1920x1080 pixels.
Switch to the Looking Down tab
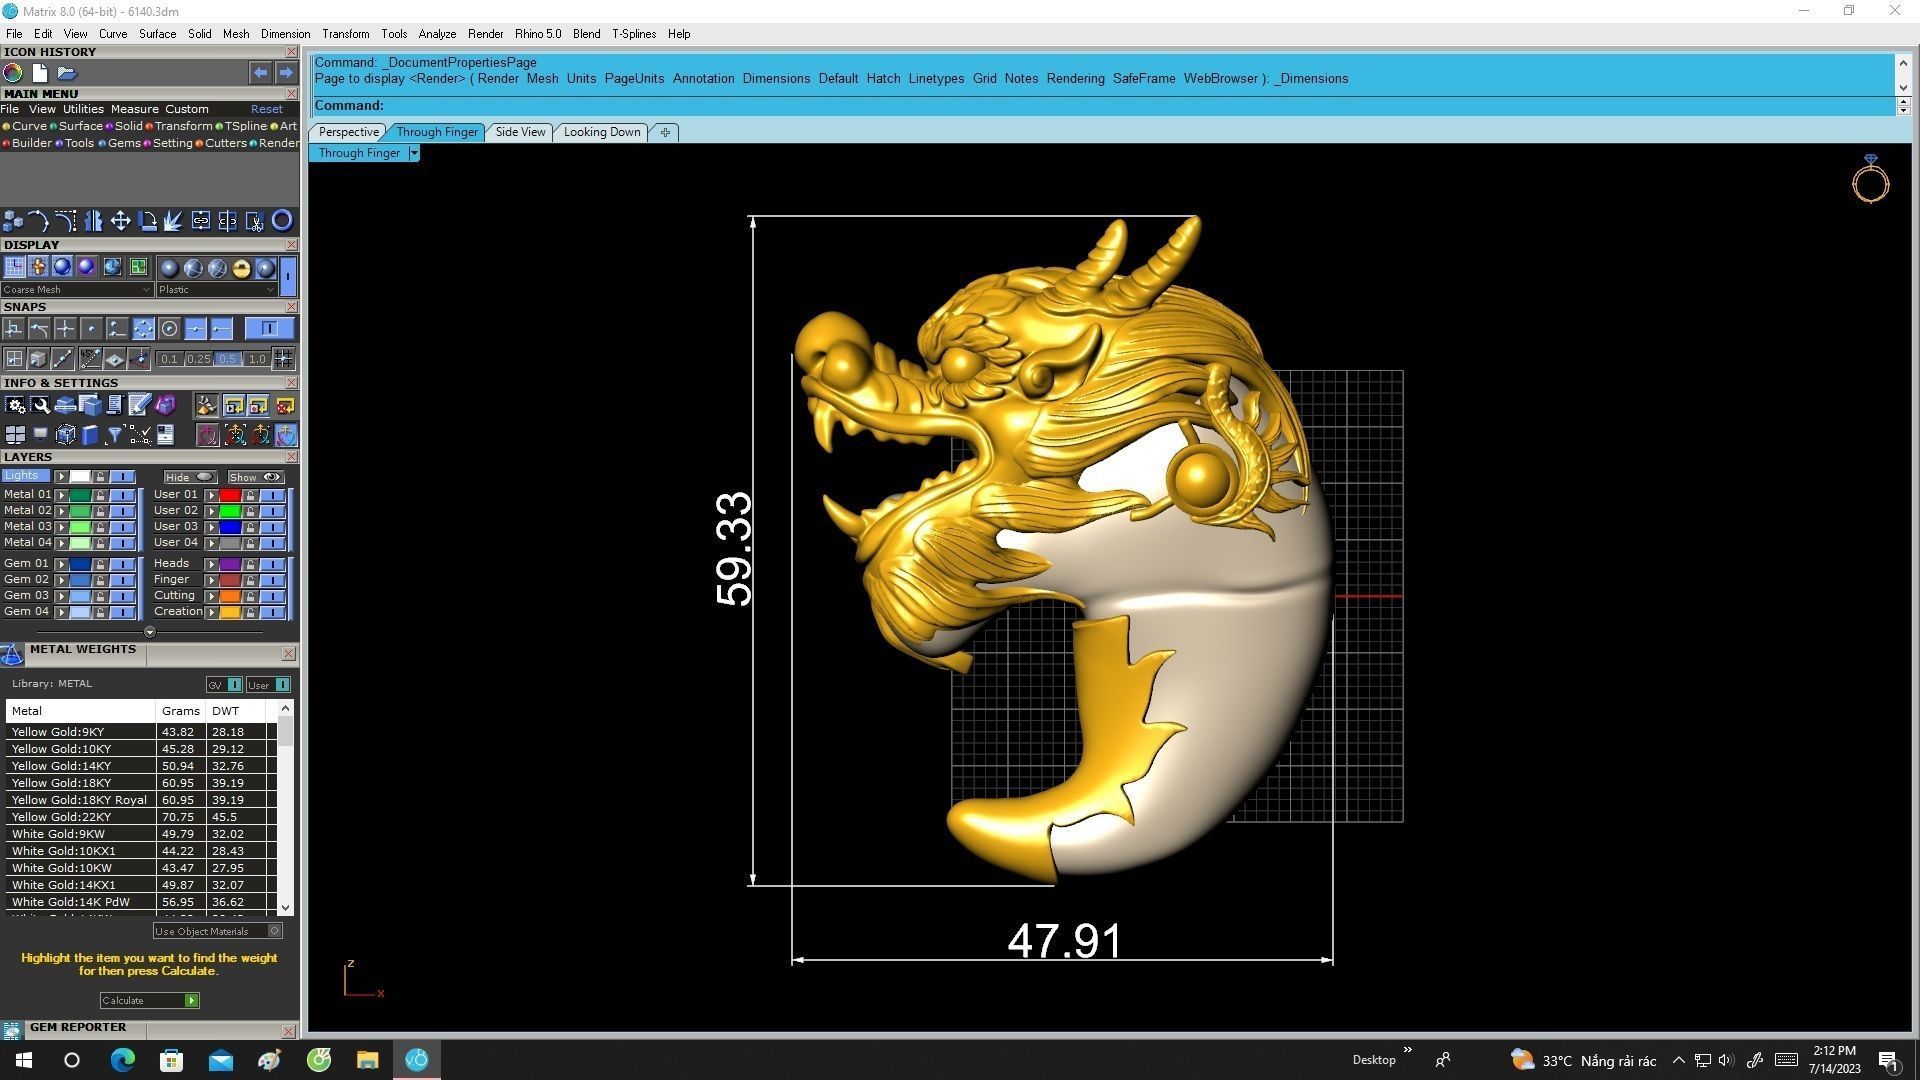click(602, 132)
